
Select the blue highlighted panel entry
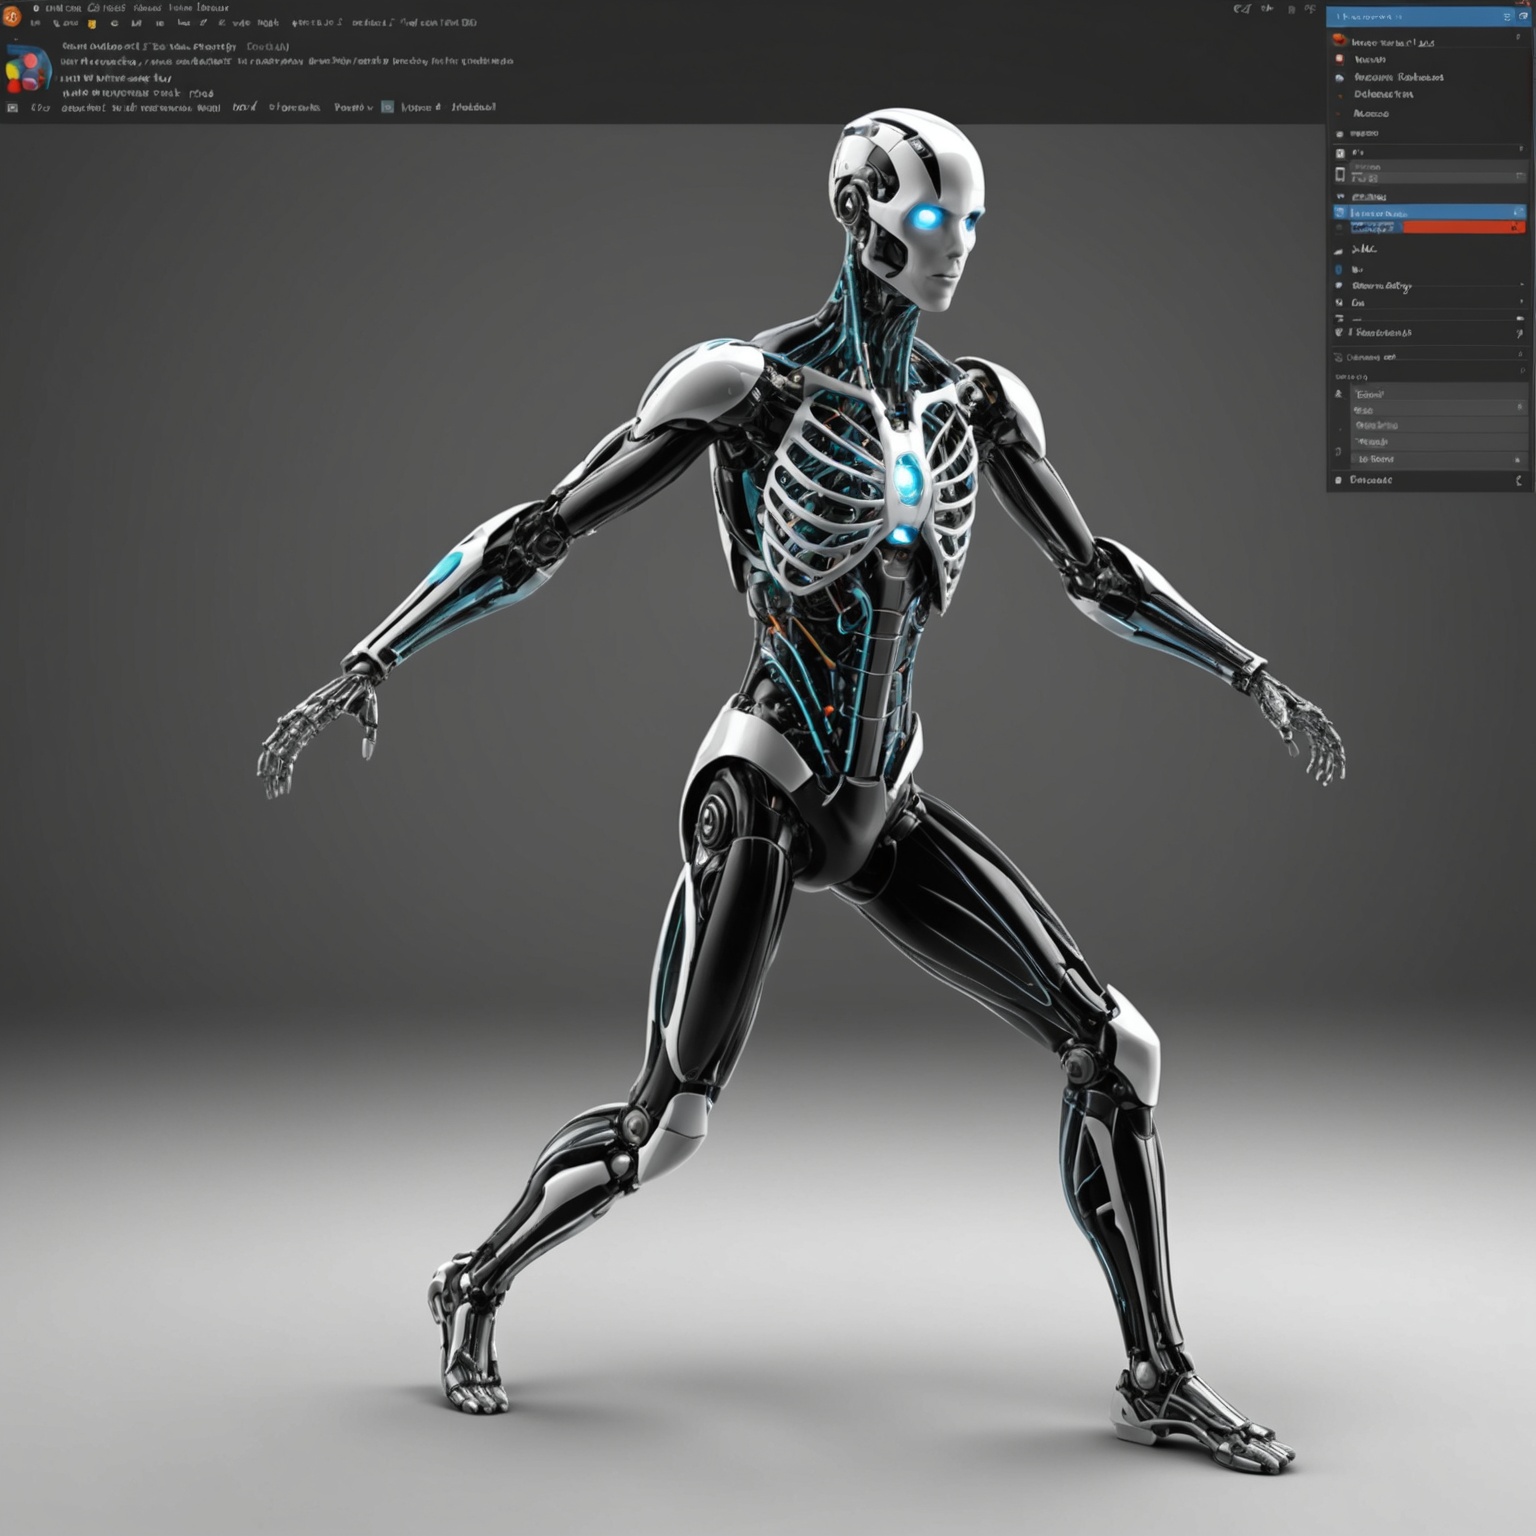click(x=1428, y=212)
